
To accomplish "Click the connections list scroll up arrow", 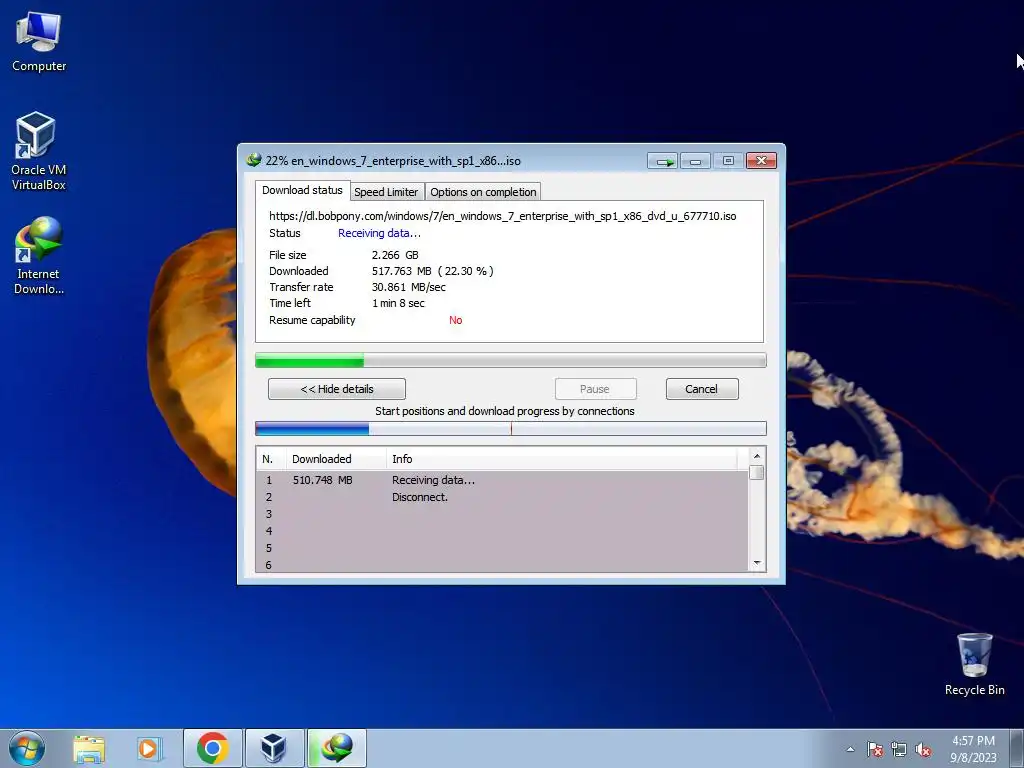I will pos(757,456).
